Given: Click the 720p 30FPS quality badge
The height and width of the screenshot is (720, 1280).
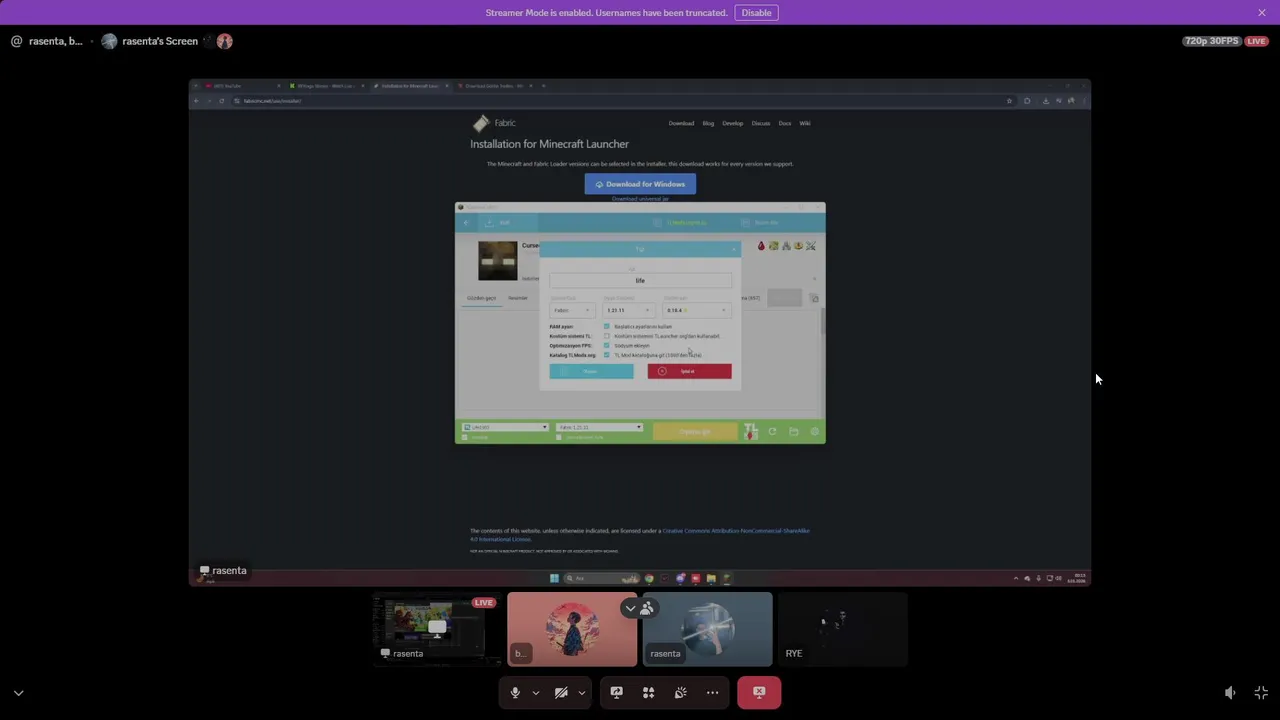Looking at the screenshot, I should (x=1212, y=41).
